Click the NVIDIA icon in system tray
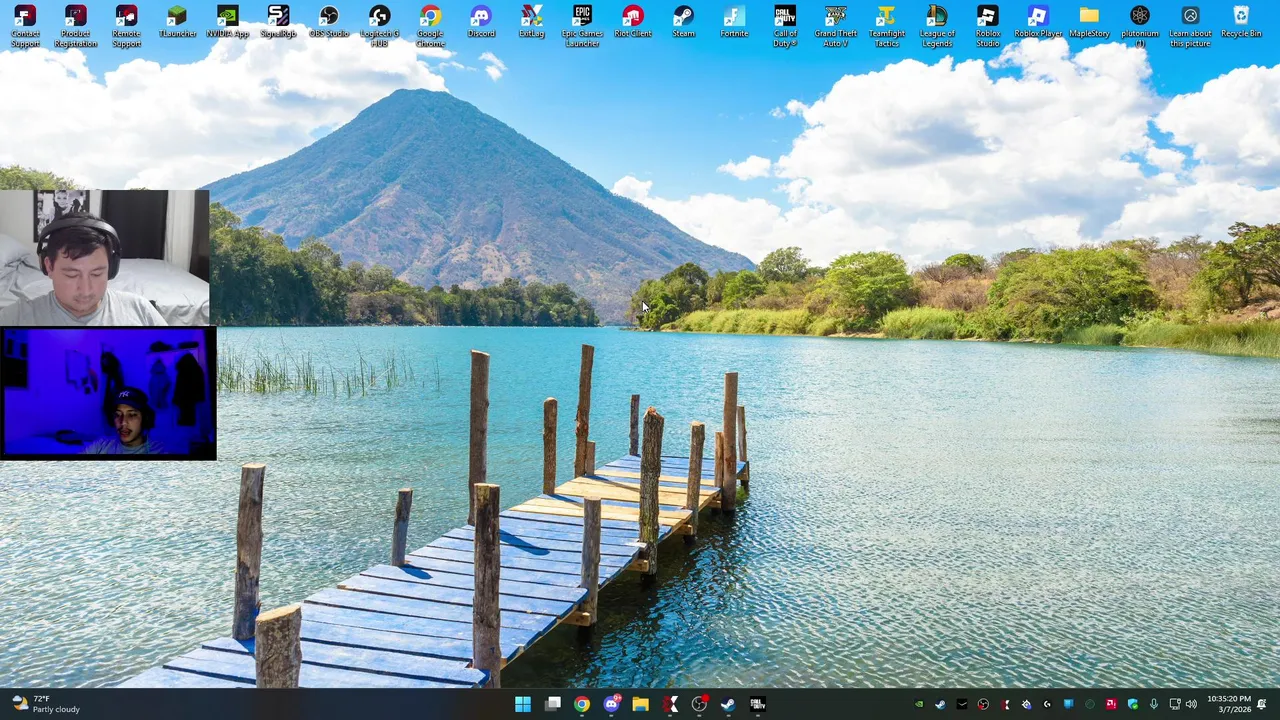Image resolution: width=1280 pixels, height=720 pixels. point(919,704)
